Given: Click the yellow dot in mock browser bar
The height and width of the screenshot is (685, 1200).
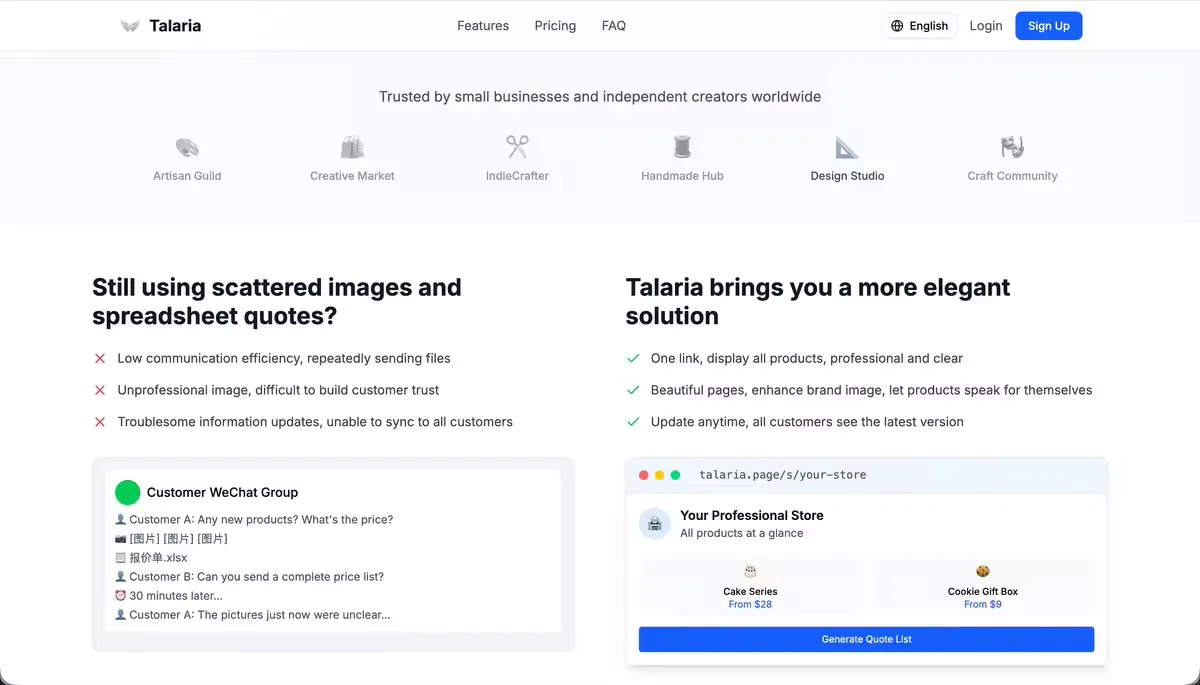Looking at the screenshot, I should (660, 475).
